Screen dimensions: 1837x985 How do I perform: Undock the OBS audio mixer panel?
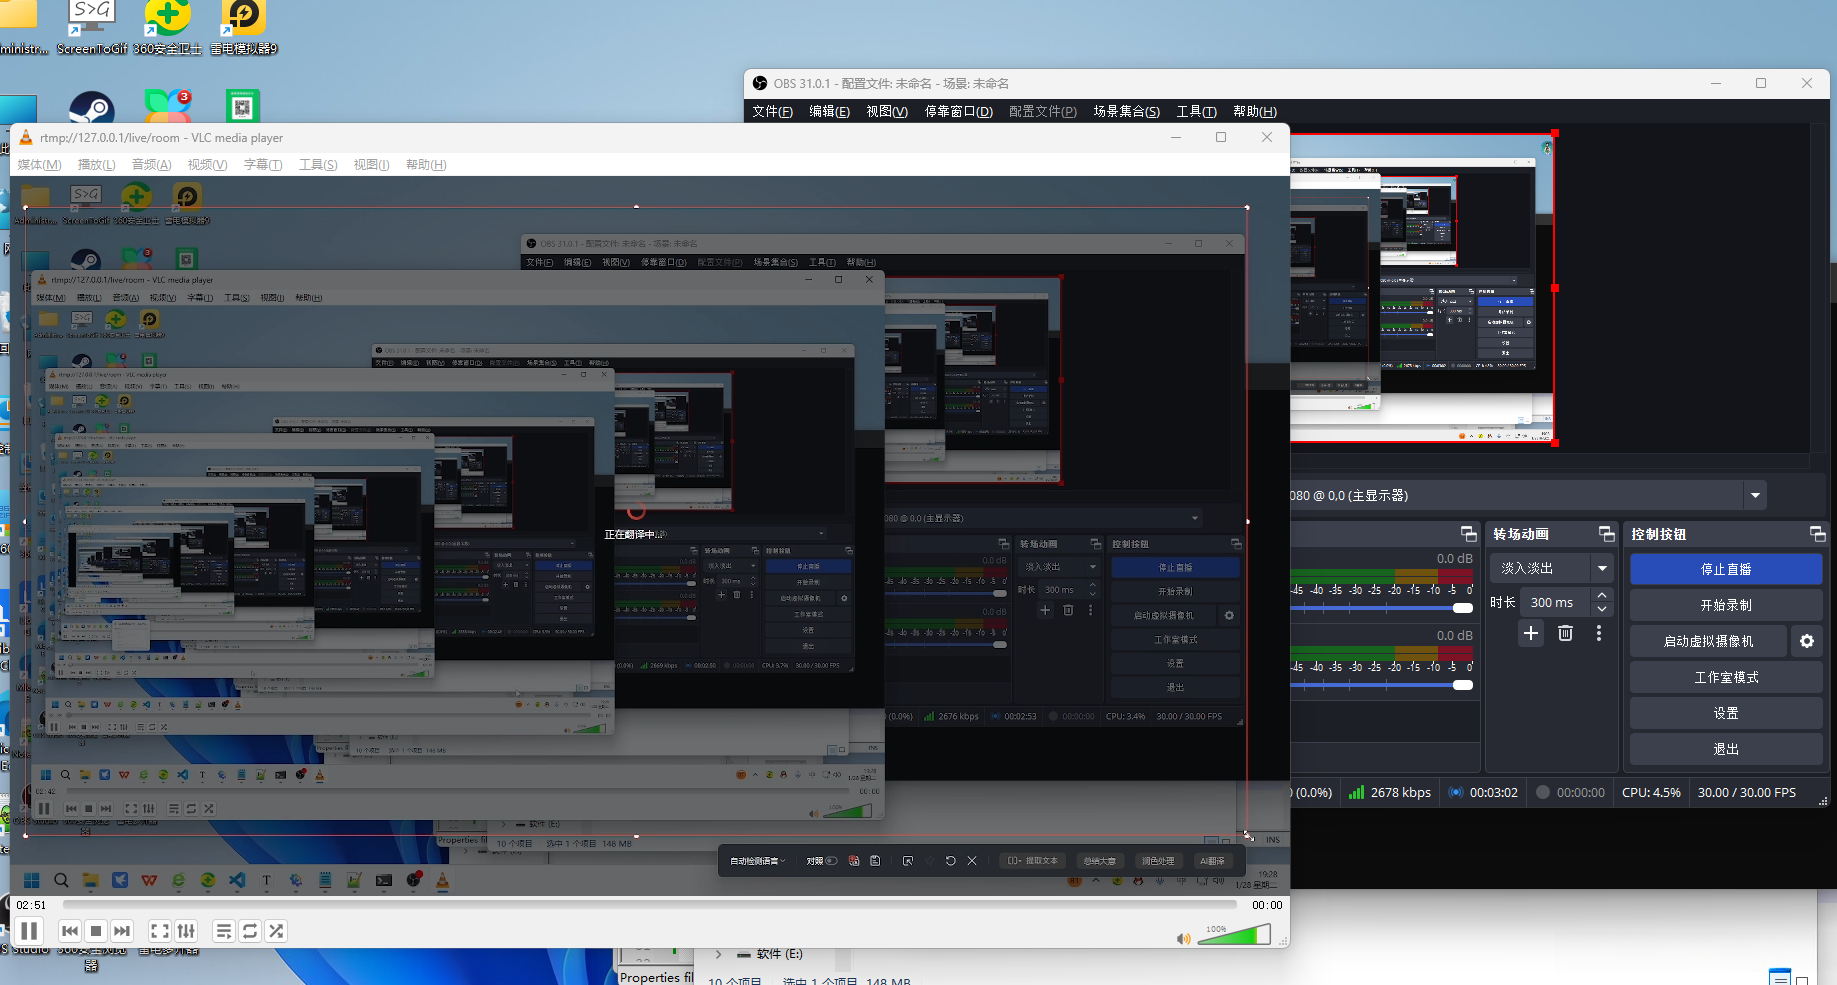[x=1468, y=534]
